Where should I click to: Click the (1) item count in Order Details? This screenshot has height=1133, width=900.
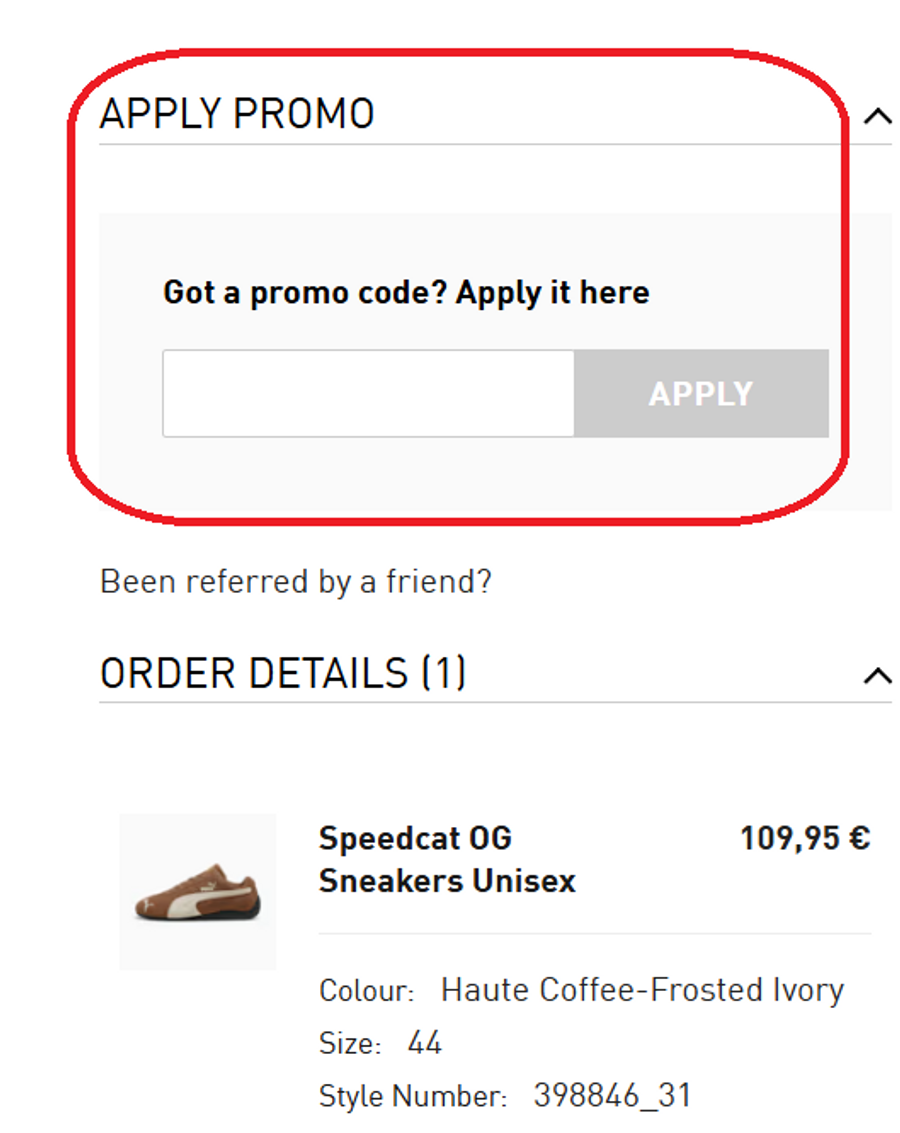[x=443, y=674]
